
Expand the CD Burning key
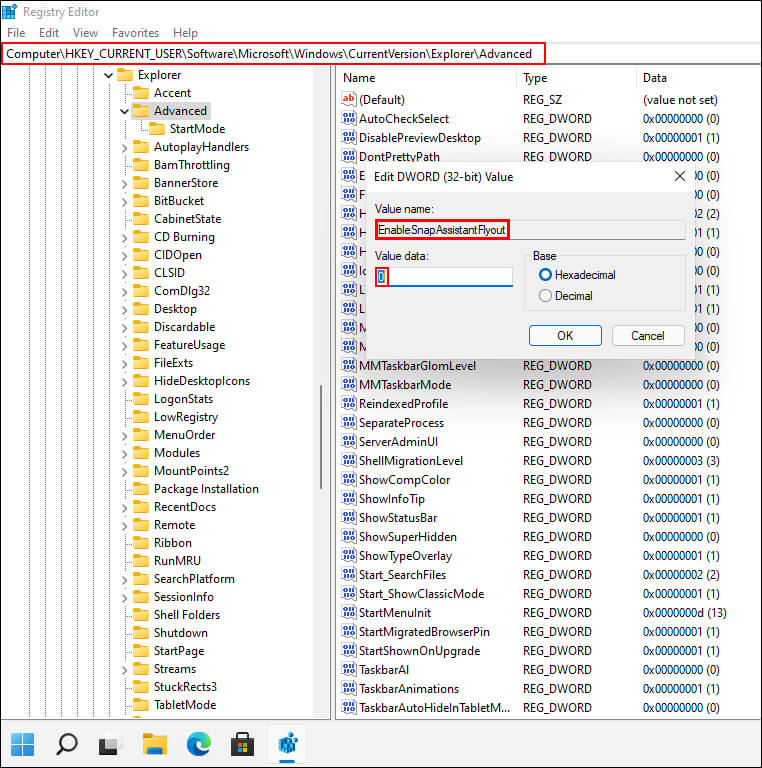click(x=124, y=238)
